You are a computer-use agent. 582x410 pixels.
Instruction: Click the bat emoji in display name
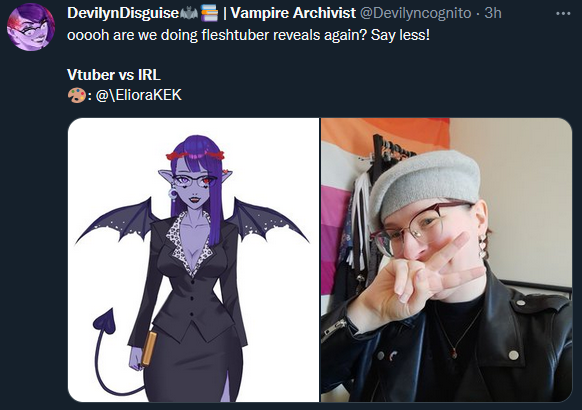tap(189, 14)
